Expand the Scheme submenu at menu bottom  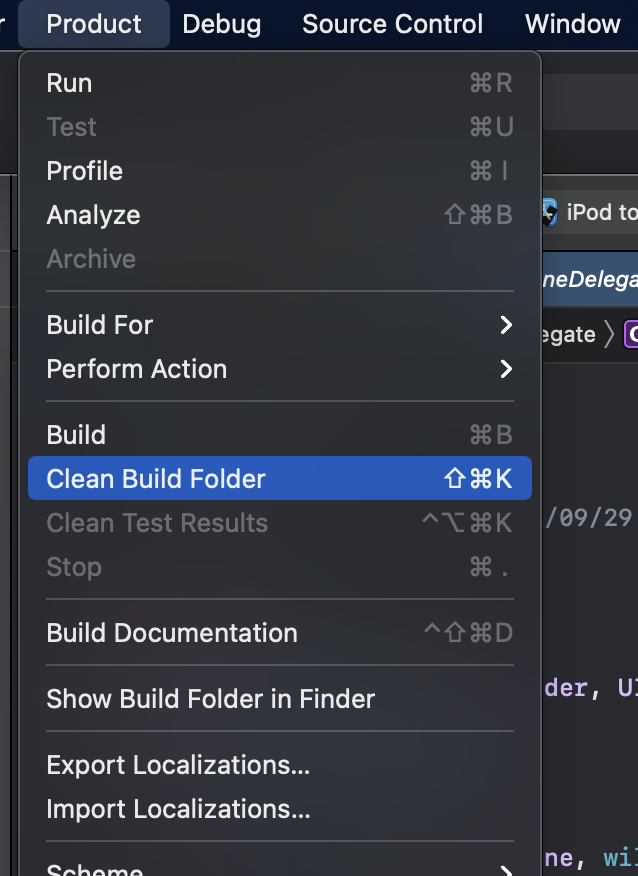coord(506,870)
